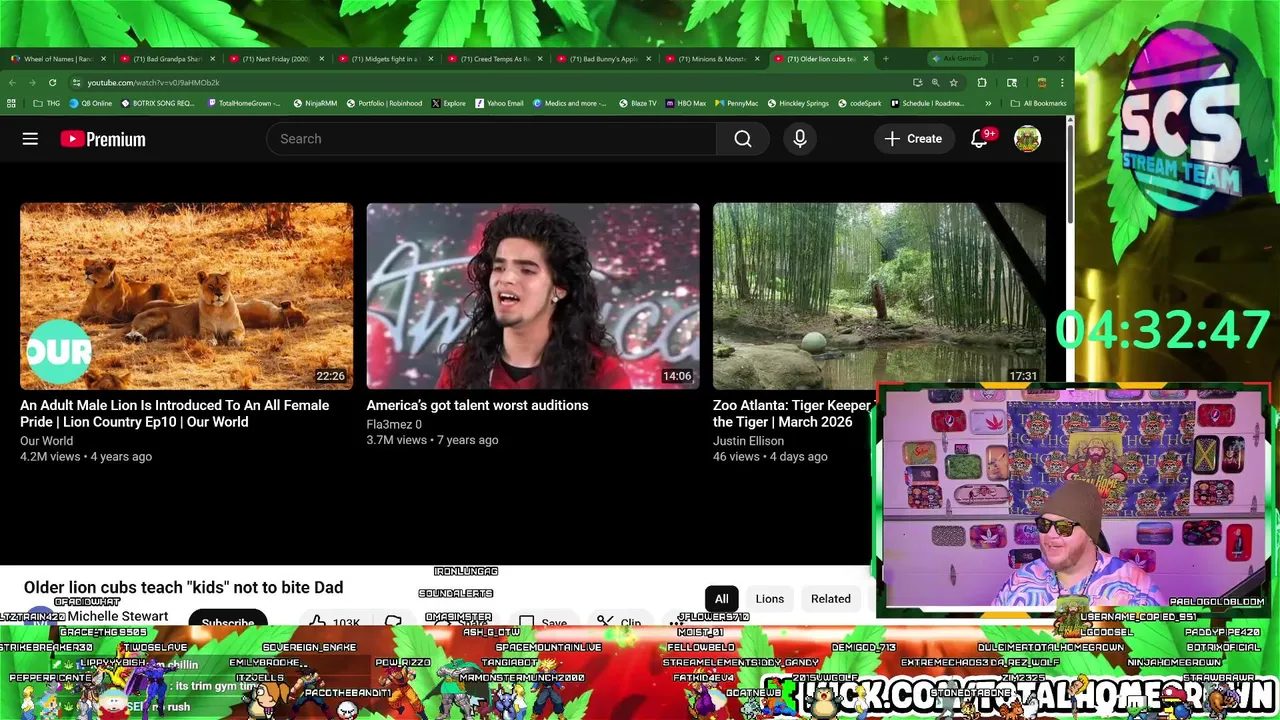Reload the current page
Screen dimensions: 1280x720
point(52,83)
